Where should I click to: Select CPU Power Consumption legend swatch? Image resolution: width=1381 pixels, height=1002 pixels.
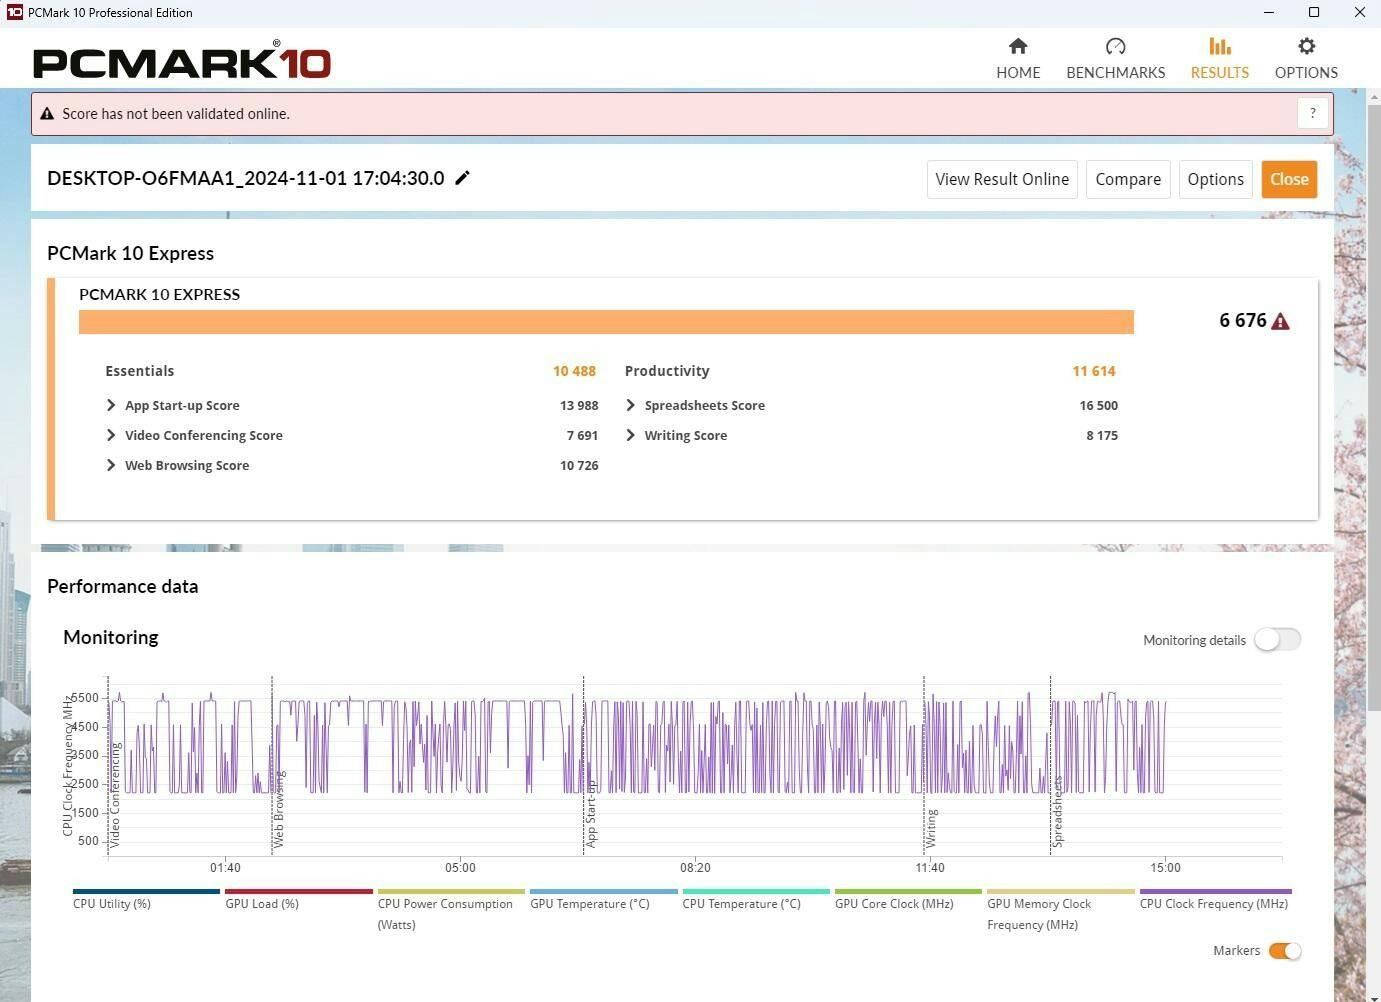451,891
